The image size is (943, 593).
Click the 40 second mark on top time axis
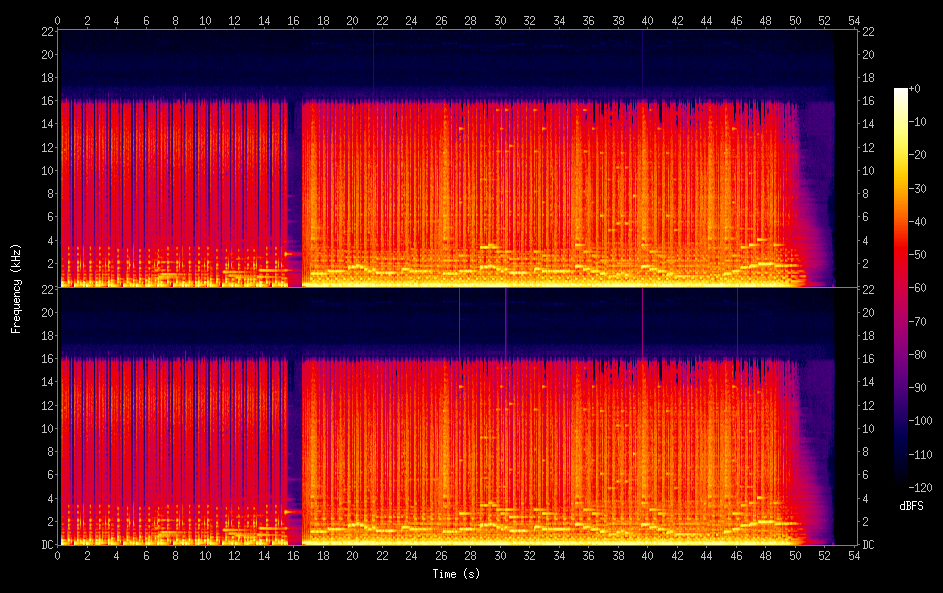648,19
